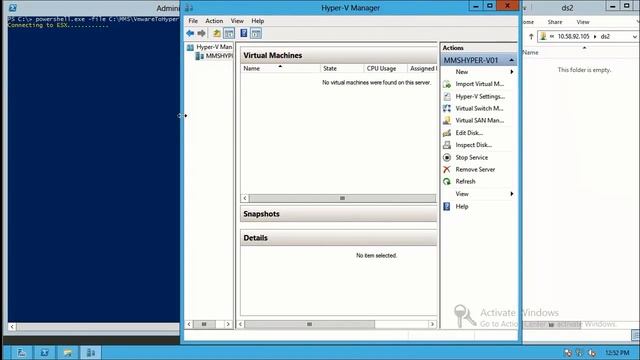The height and width of the screenshot is (360, 640).
Task: Open the View menu in Hyper-V Manager
Action: point(237,21)
